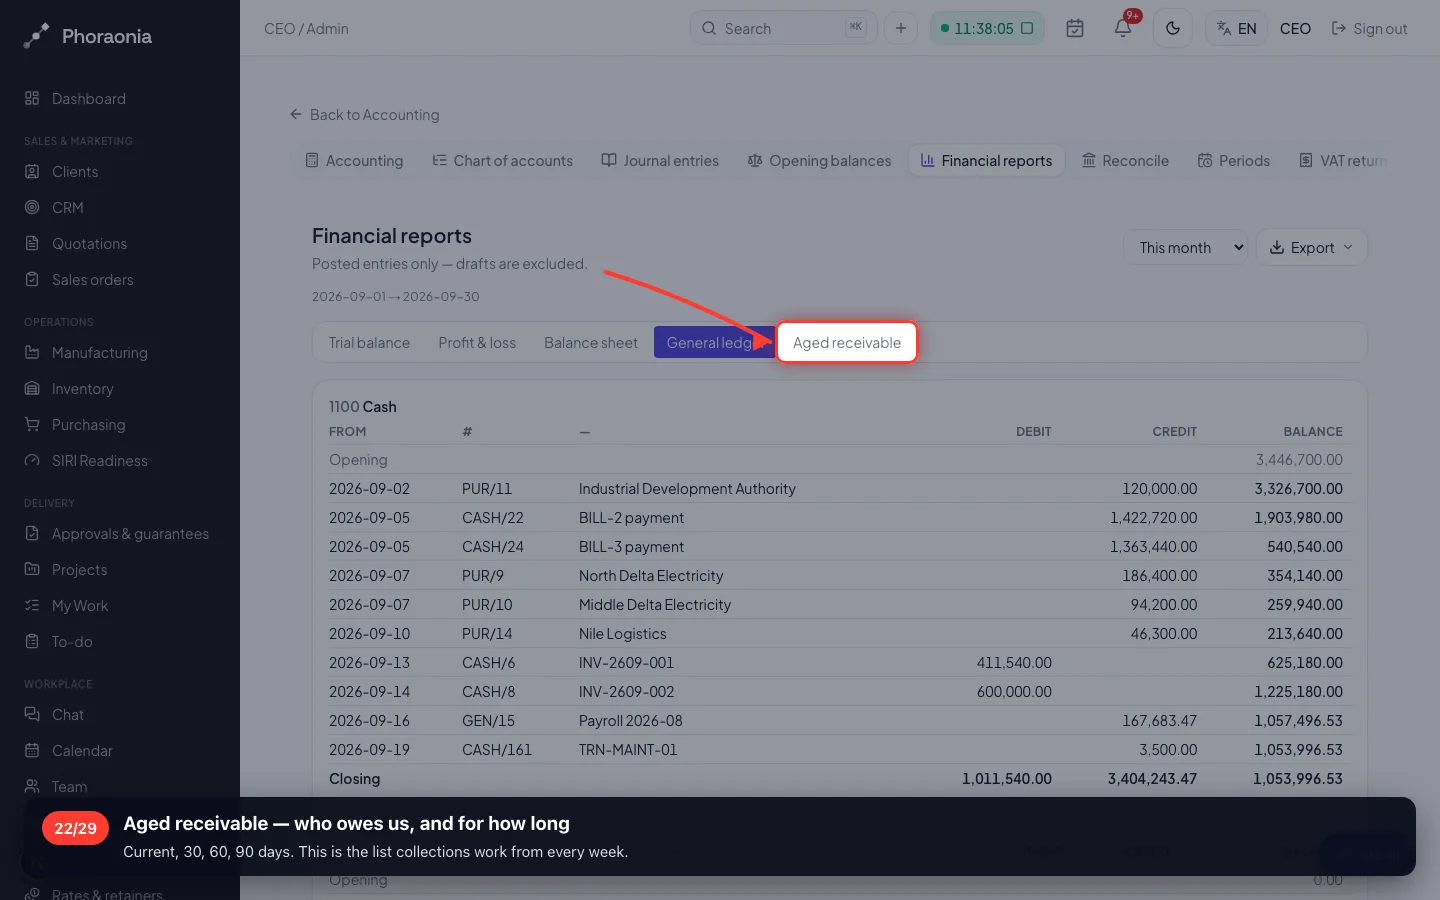Click TRN-MAINT-01 entry

point(627,750)
